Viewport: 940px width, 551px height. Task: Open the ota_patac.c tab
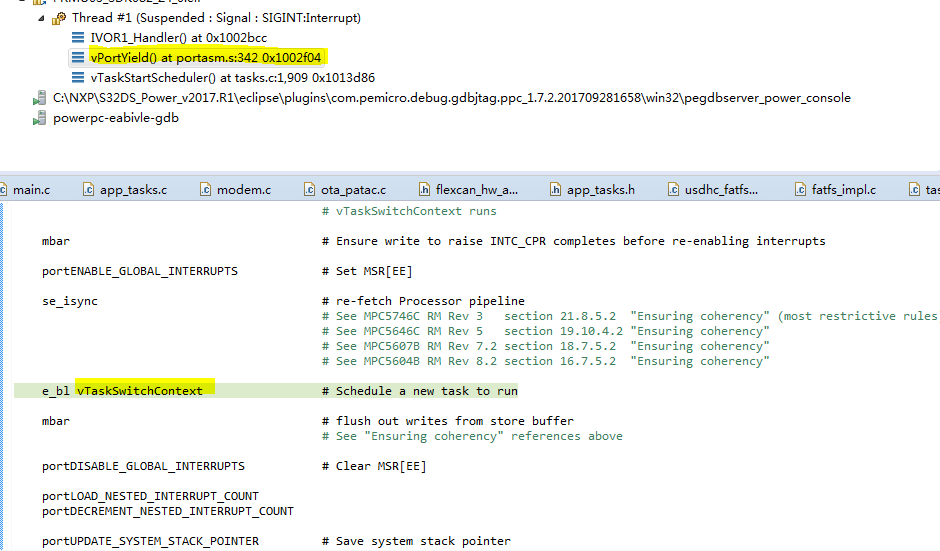click(353, 190)
